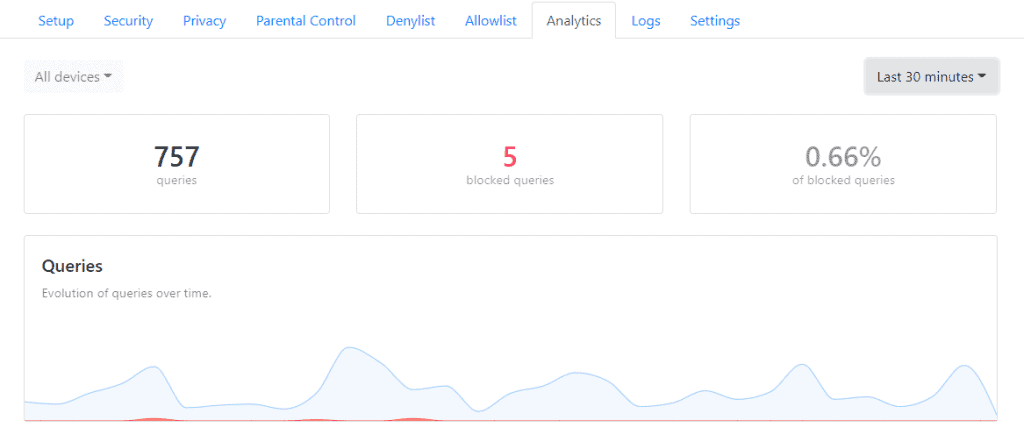
Task: Click the Queries chart heading
Action: pos(72,266)
